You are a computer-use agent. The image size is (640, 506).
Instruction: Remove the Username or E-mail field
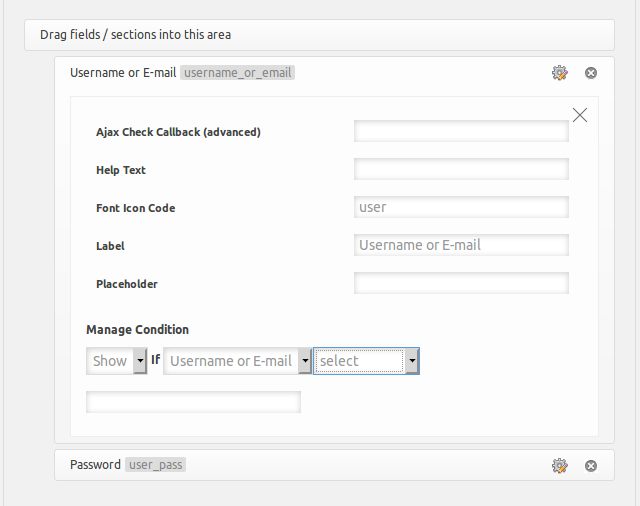[591, 73]
